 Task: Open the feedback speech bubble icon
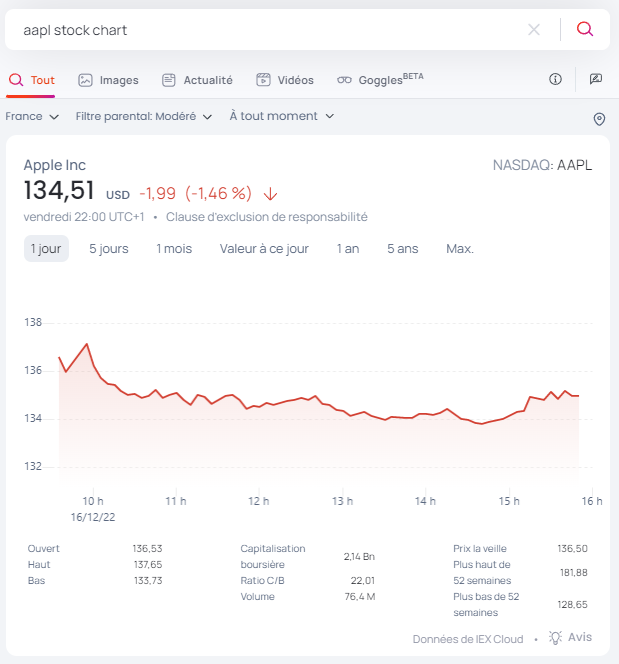point(596,79)
